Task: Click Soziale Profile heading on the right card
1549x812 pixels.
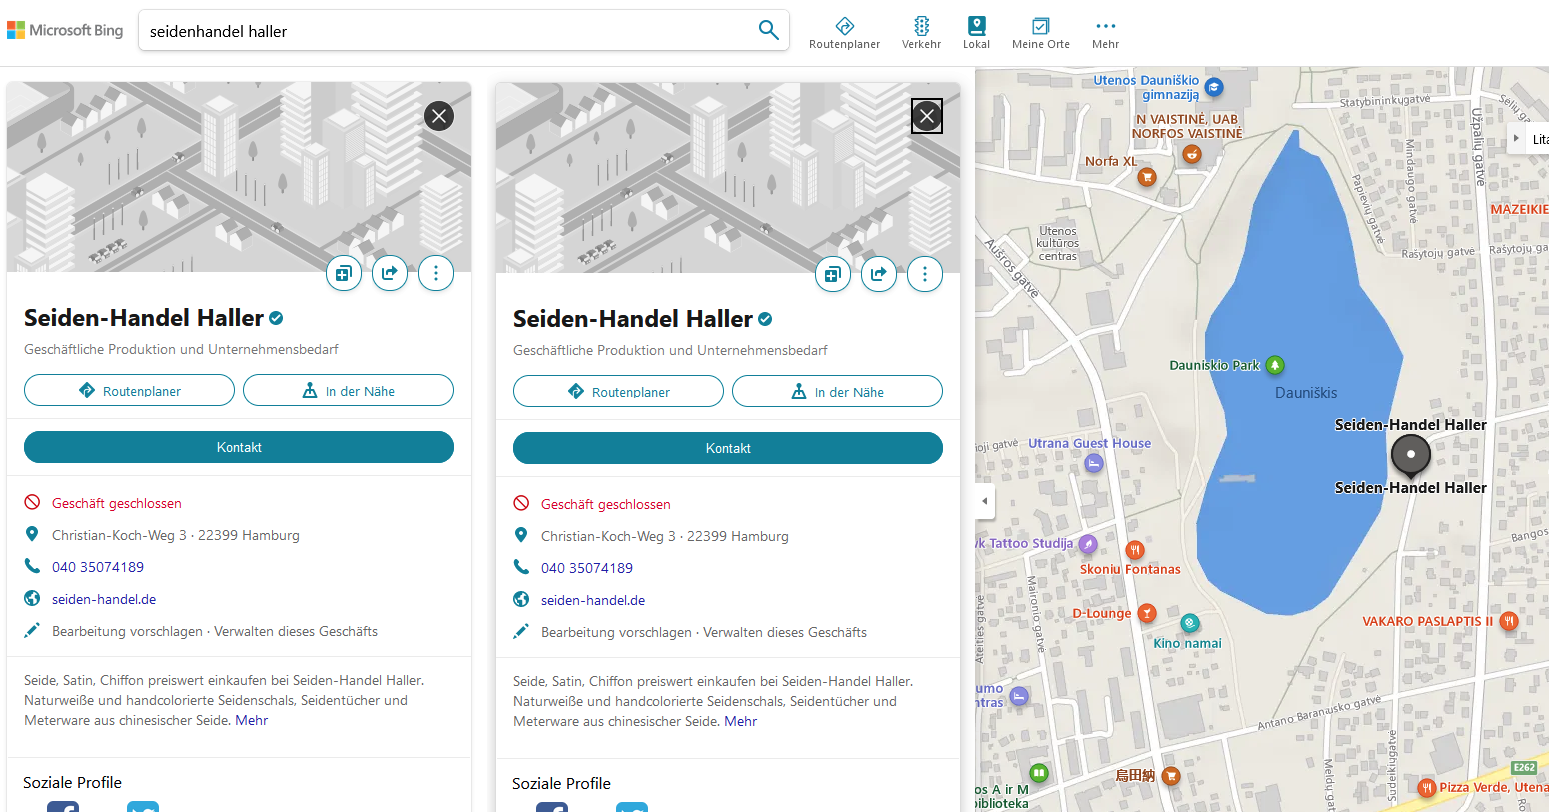Action: (562, 783)
